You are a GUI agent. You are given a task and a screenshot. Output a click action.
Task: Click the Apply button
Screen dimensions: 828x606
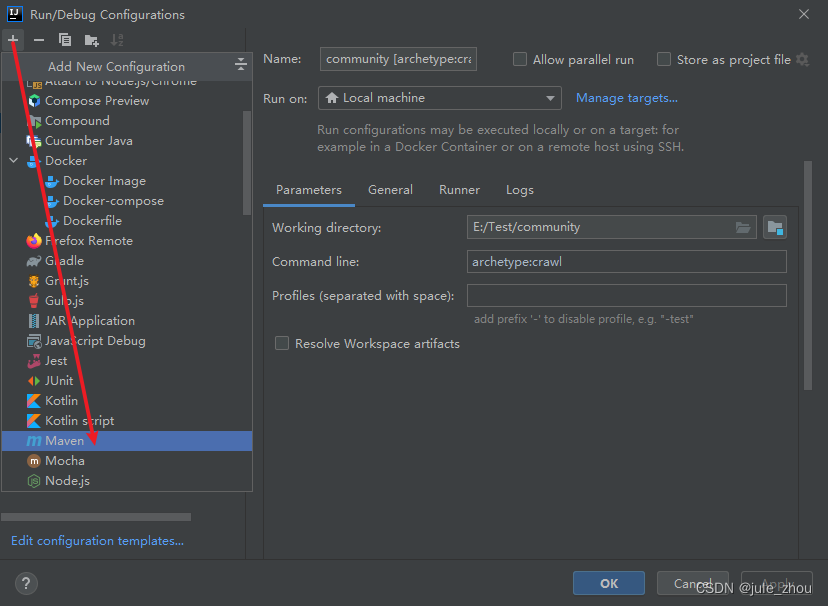[777, 583]
